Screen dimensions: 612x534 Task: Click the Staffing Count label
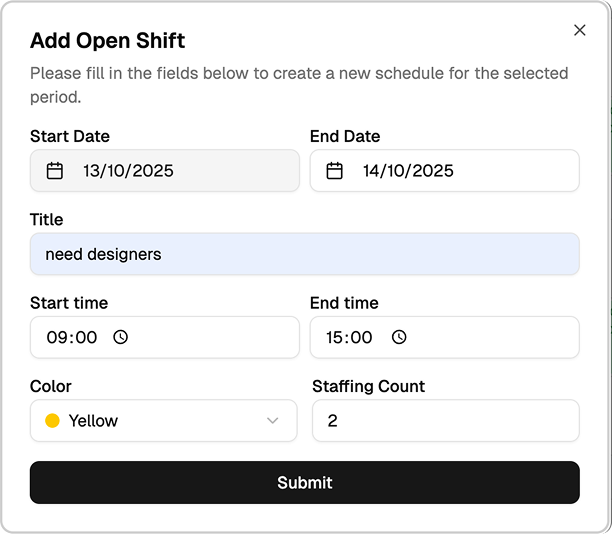(x=368, y=386)
